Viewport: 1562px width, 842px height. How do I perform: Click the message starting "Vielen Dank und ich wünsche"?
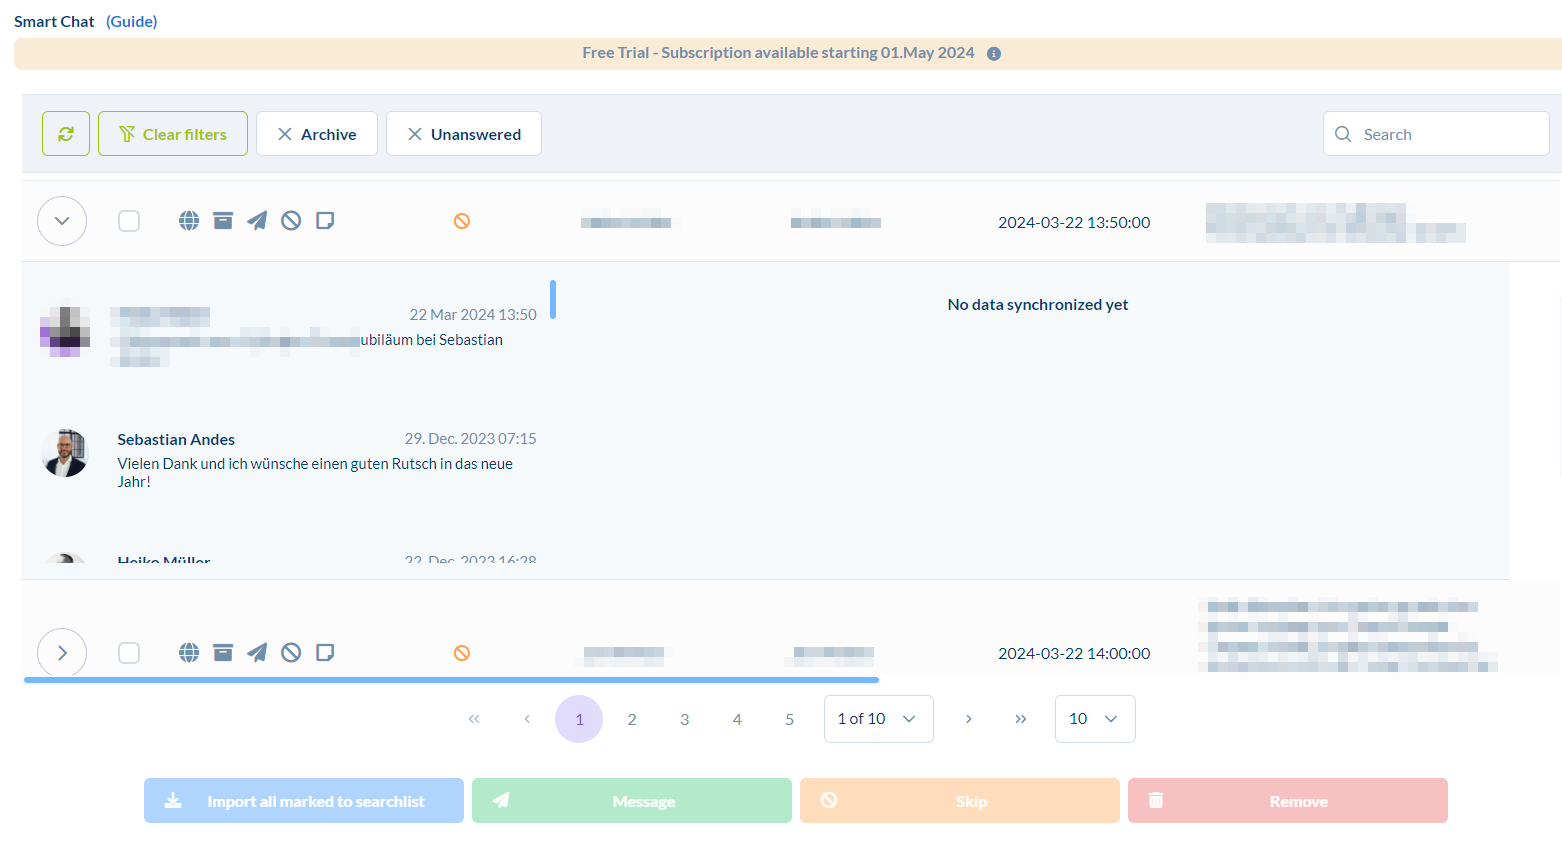[x=315, y=472]
